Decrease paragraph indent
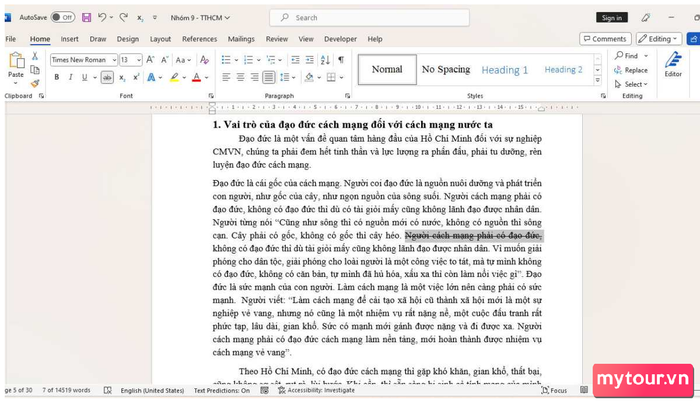This screenshot has height=405, width=700. [x=295, y=60]
